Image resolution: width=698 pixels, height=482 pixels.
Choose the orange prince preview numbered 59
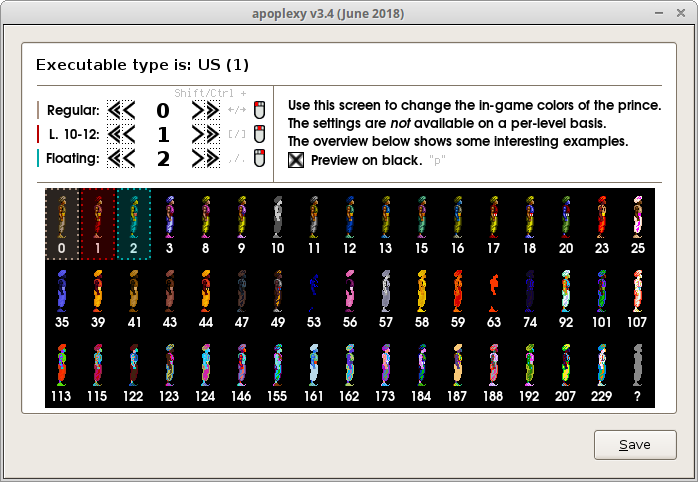coord(458,298)
